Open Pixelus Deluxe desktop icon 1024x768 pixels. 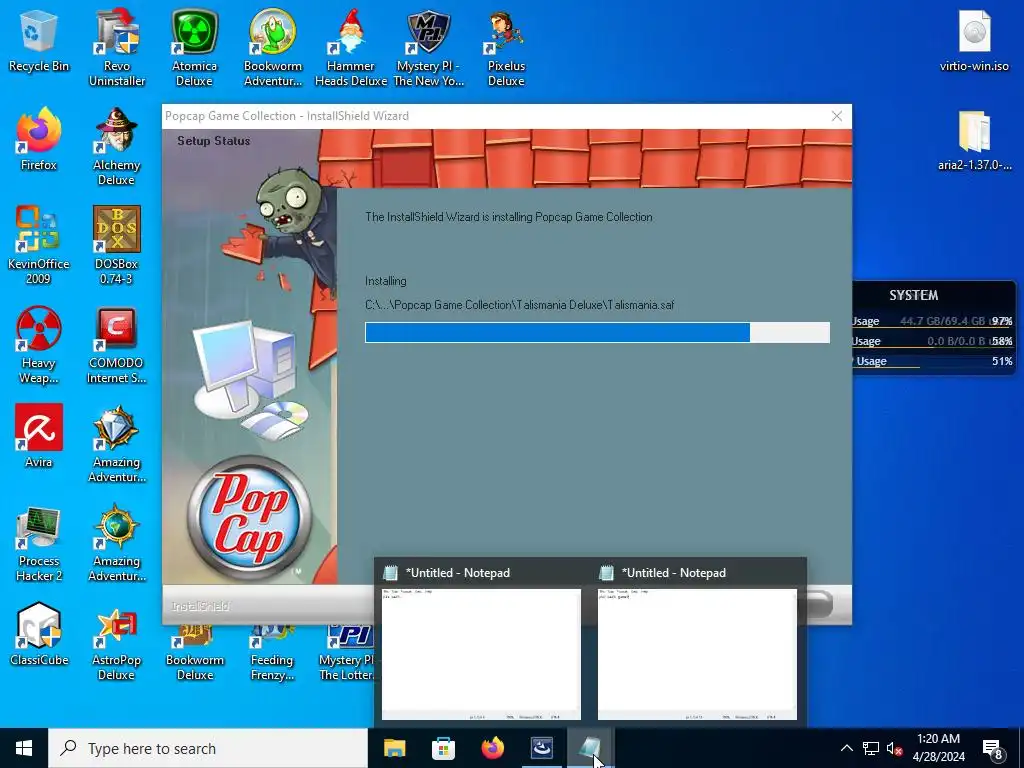click(506, 47)
